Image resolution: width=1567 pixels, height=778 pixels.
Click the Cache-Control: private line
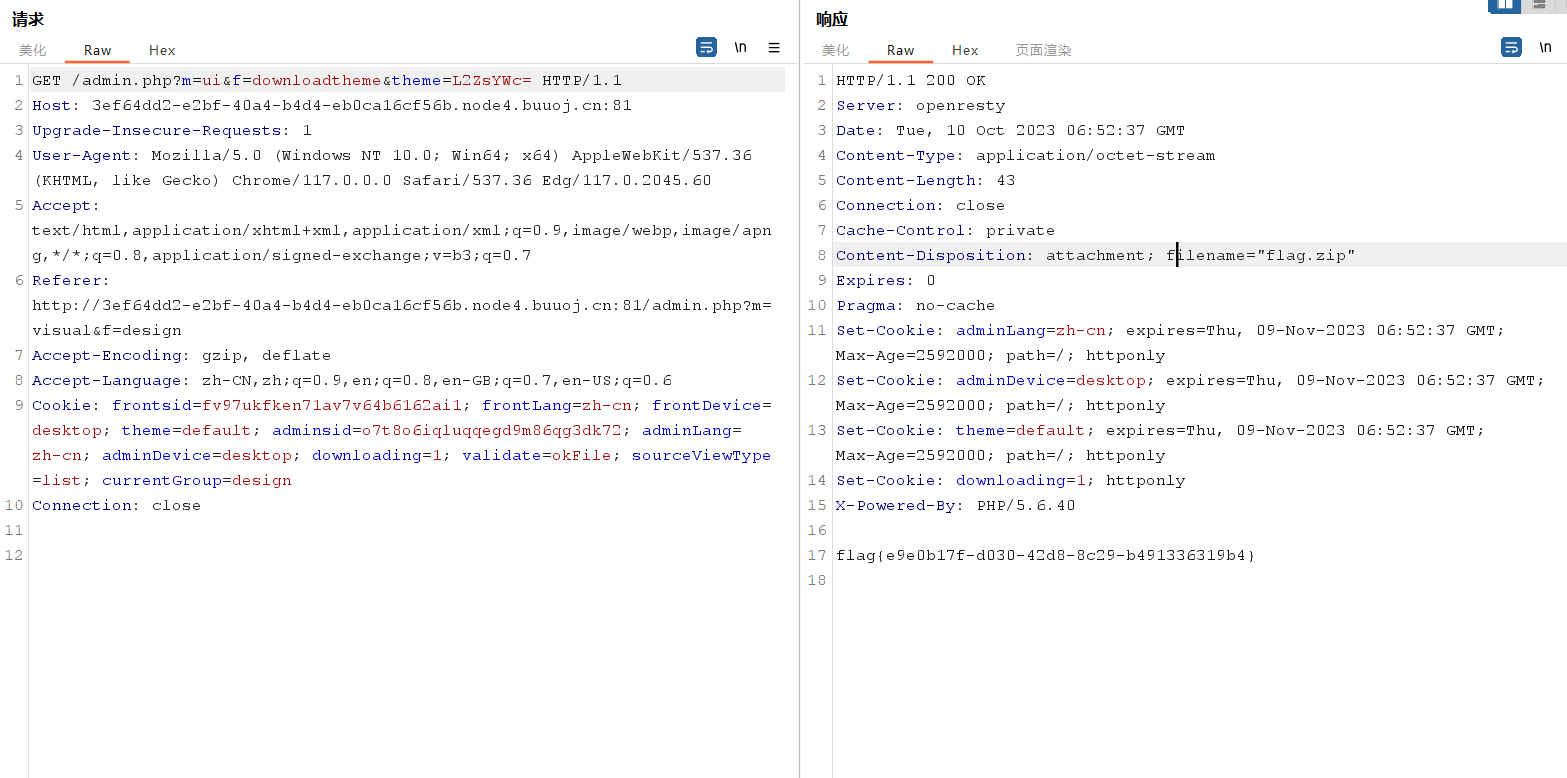[946, 230]
